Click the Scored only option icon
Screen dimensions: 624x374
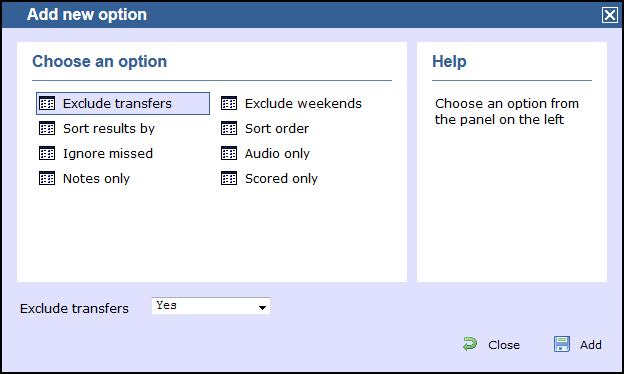point(229,179)
